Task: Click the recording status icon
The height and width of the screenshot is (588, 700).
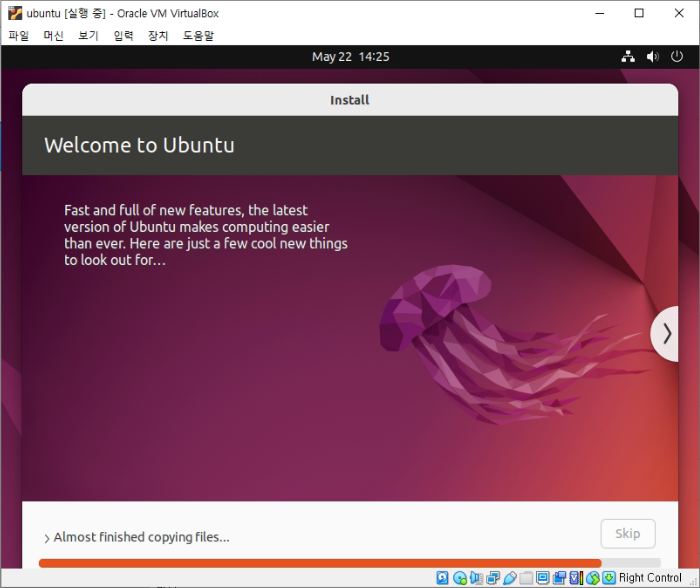Action: coord(559,578)
